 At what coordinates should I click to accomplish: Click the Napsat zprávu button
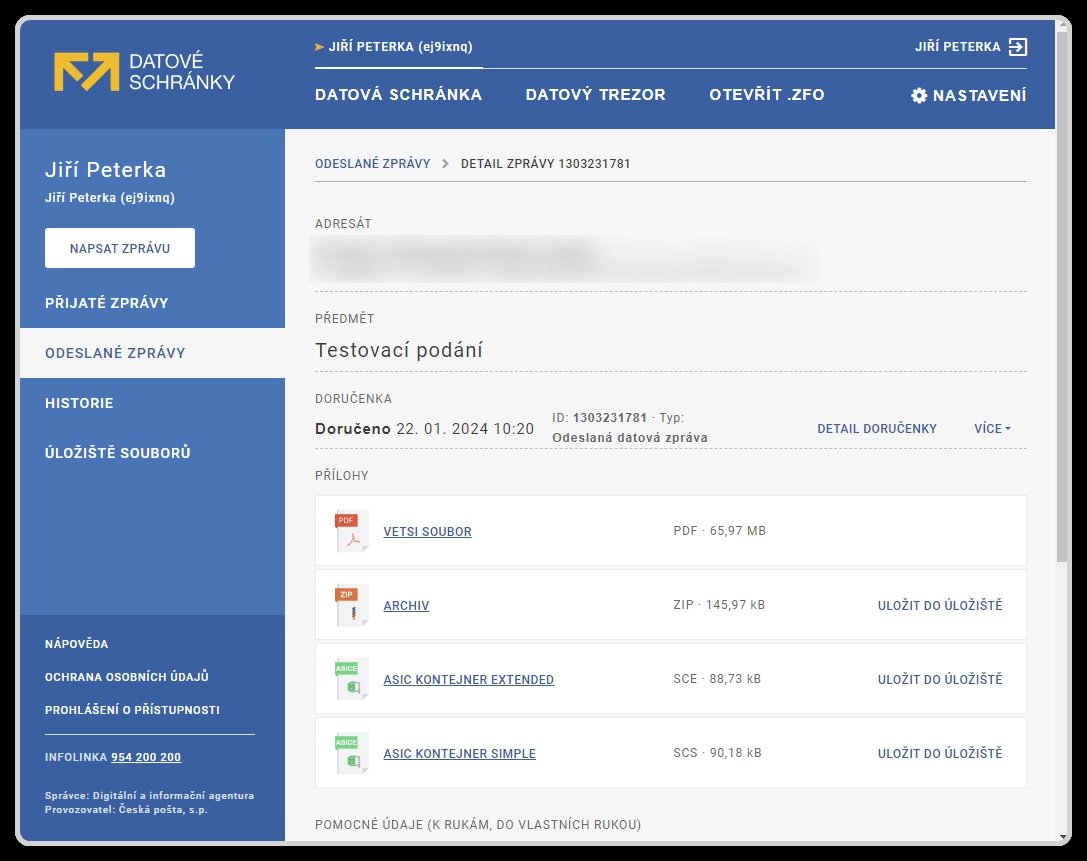pos(120,248)
